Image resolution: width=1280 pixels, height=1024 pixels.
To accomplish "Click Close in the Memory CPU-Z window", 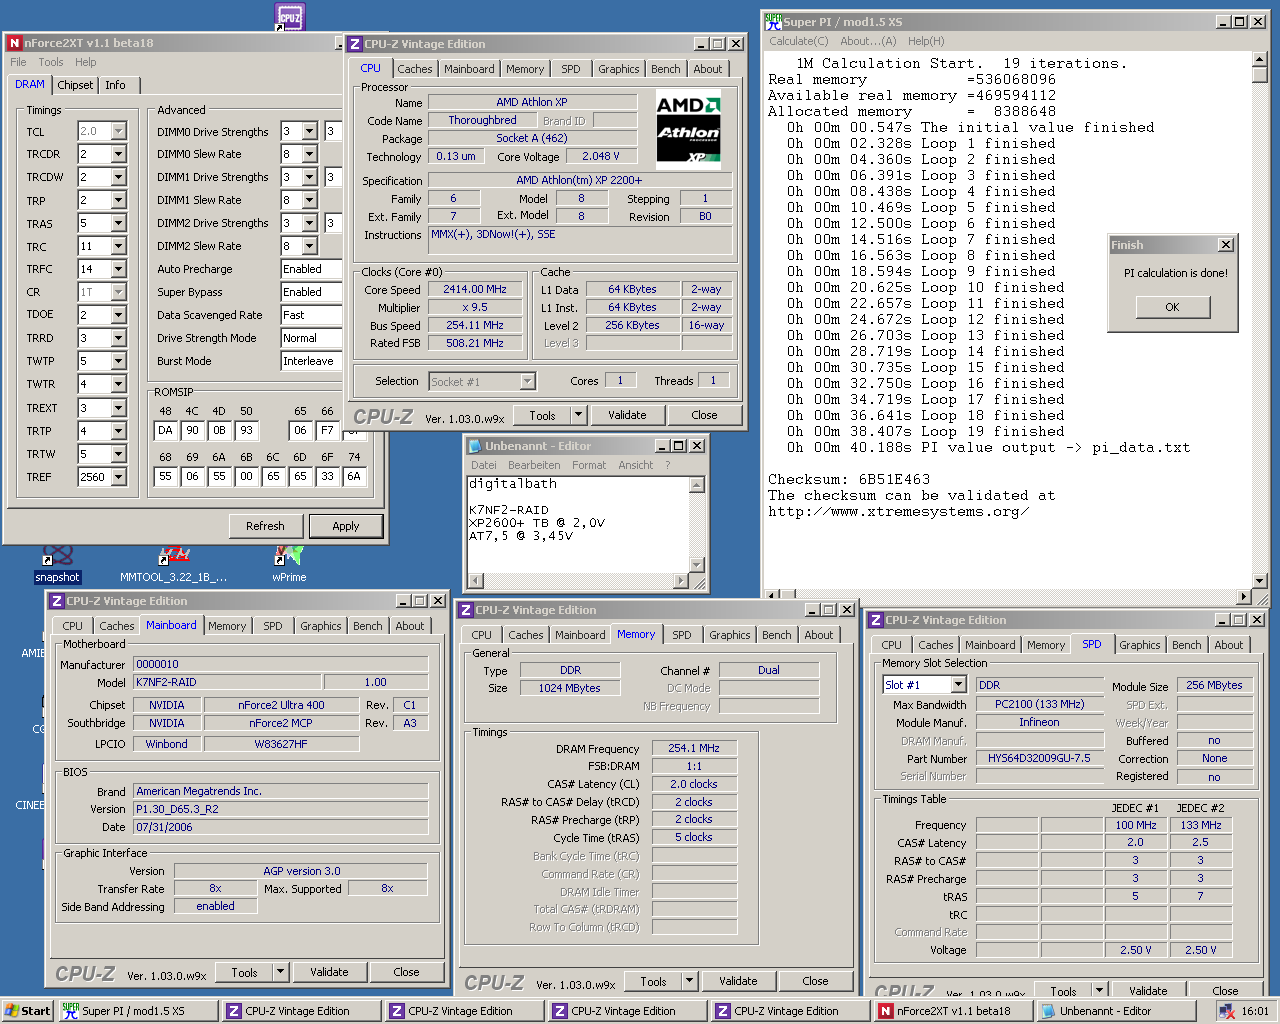I will click(x=815, y=981).
